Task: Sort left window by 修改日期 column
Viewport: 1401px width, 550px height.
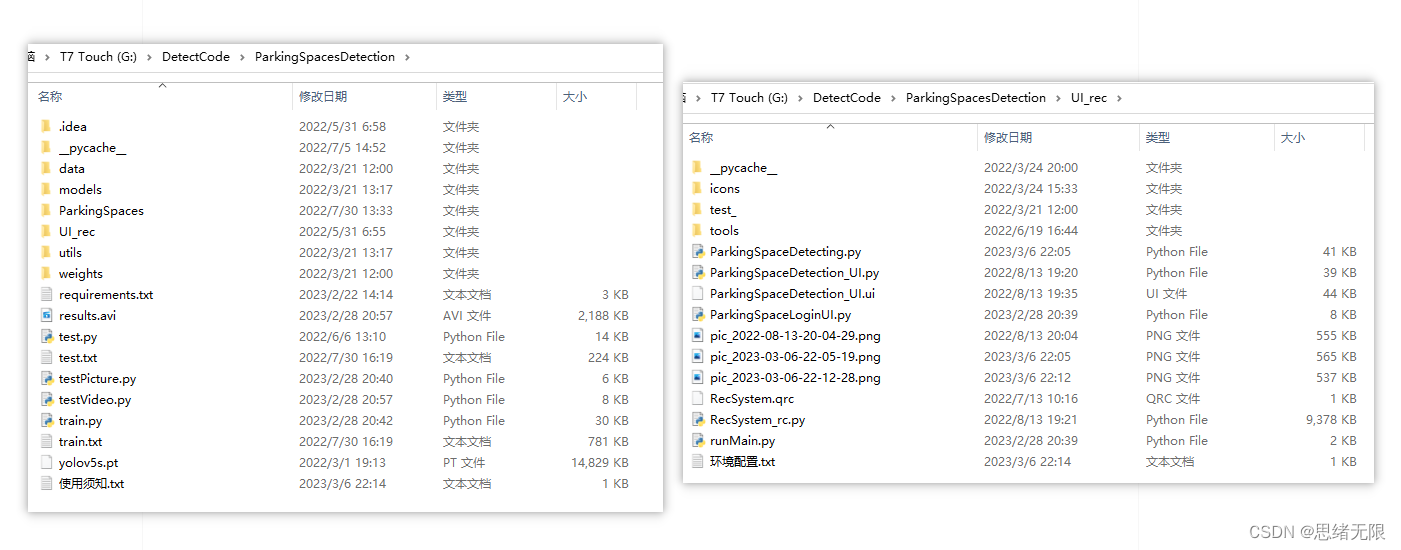Action: pos(323,96)
